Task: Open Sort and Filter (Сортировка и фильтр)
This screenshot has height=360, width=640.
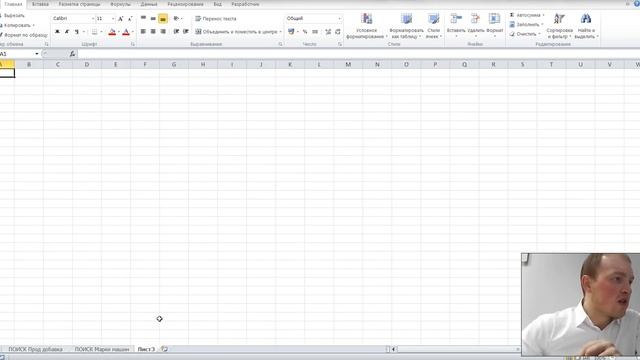Action: click(559, 26)
